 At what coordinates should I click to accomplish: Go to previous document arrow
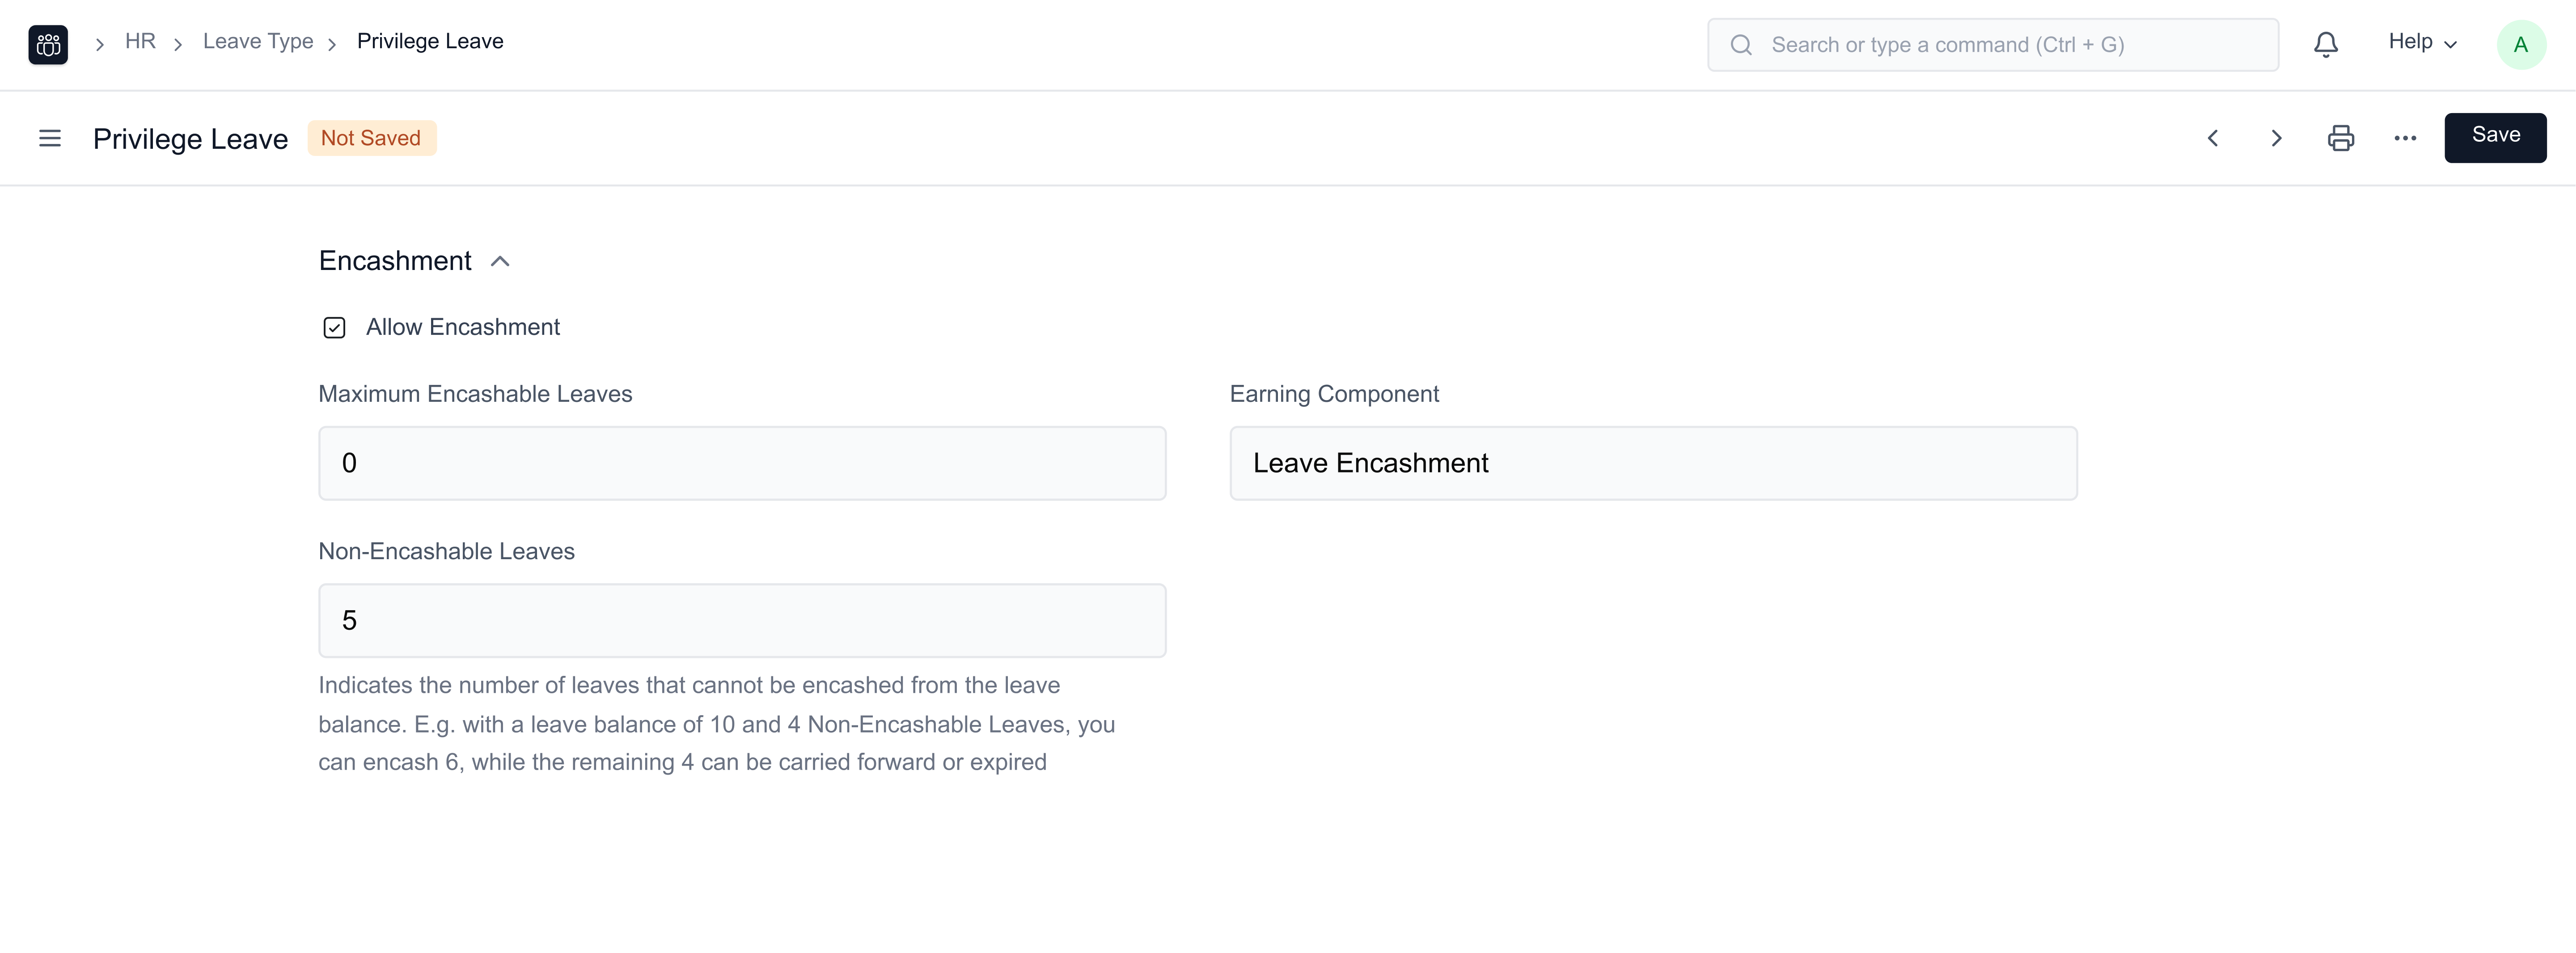pos(2213,138)
